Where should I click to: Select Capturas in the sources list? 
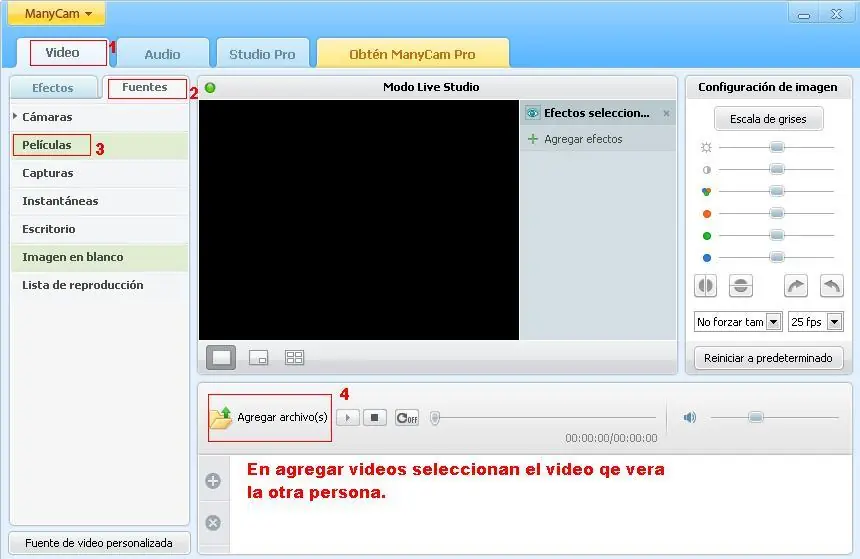[x=99, y=173]
